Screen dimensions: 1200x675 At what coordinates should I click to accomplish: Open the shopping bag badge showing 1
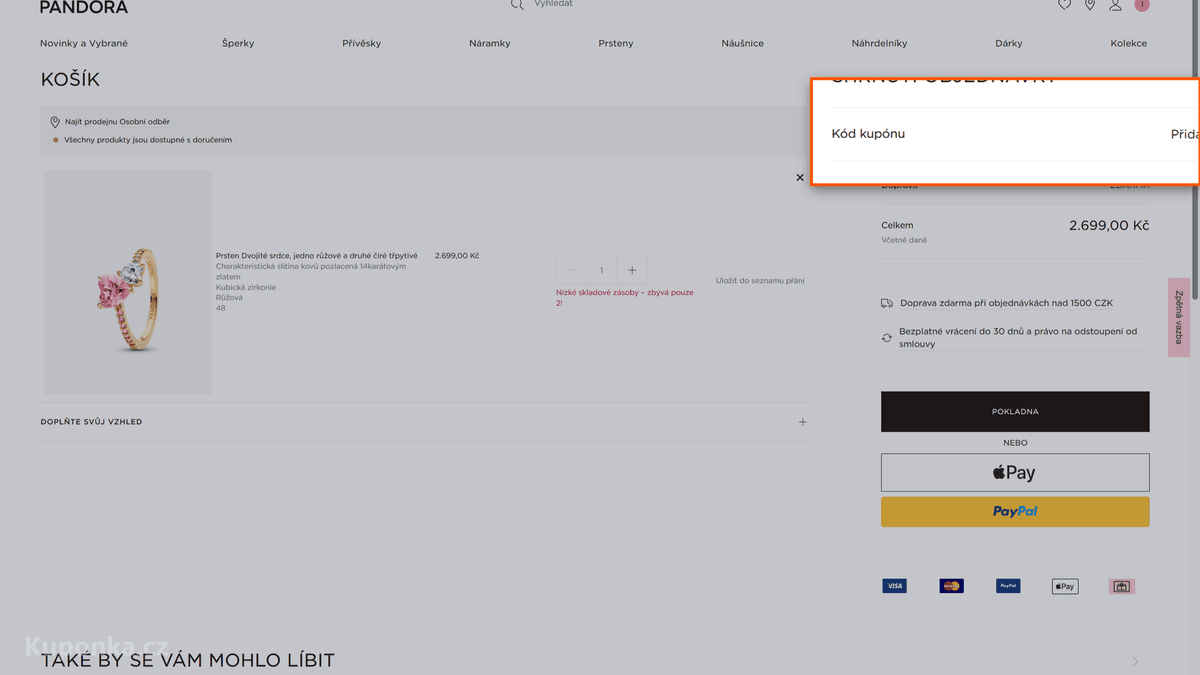coord(1142,5)
